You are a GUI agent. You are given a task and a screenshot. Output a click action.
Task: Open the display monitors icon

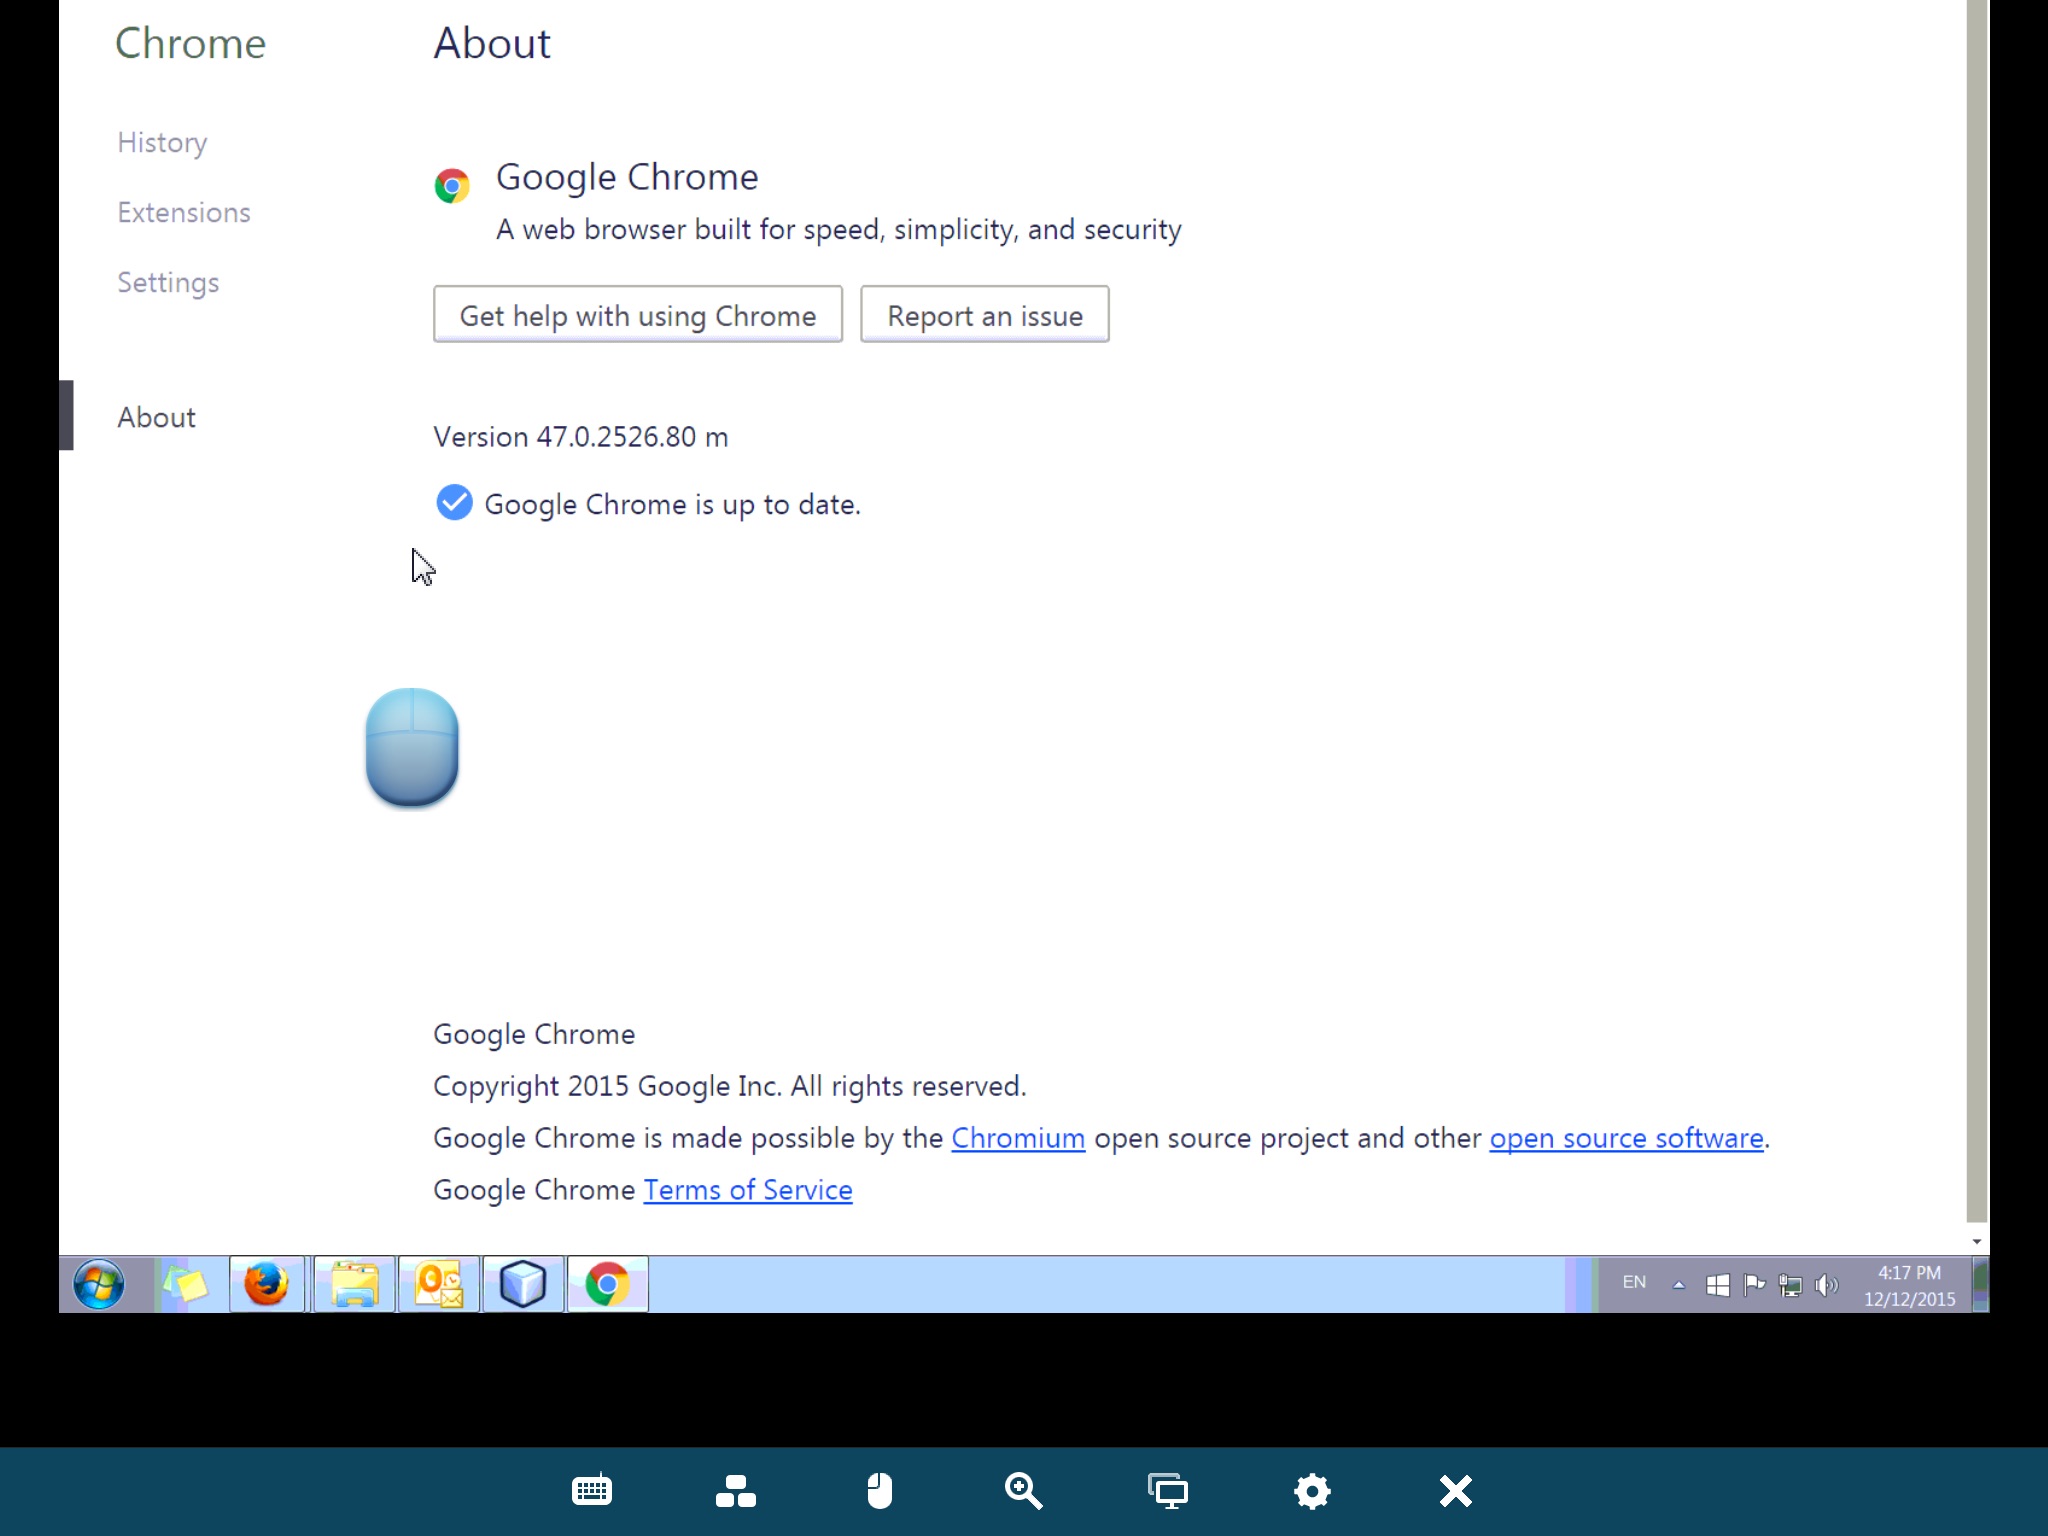1167,1490
